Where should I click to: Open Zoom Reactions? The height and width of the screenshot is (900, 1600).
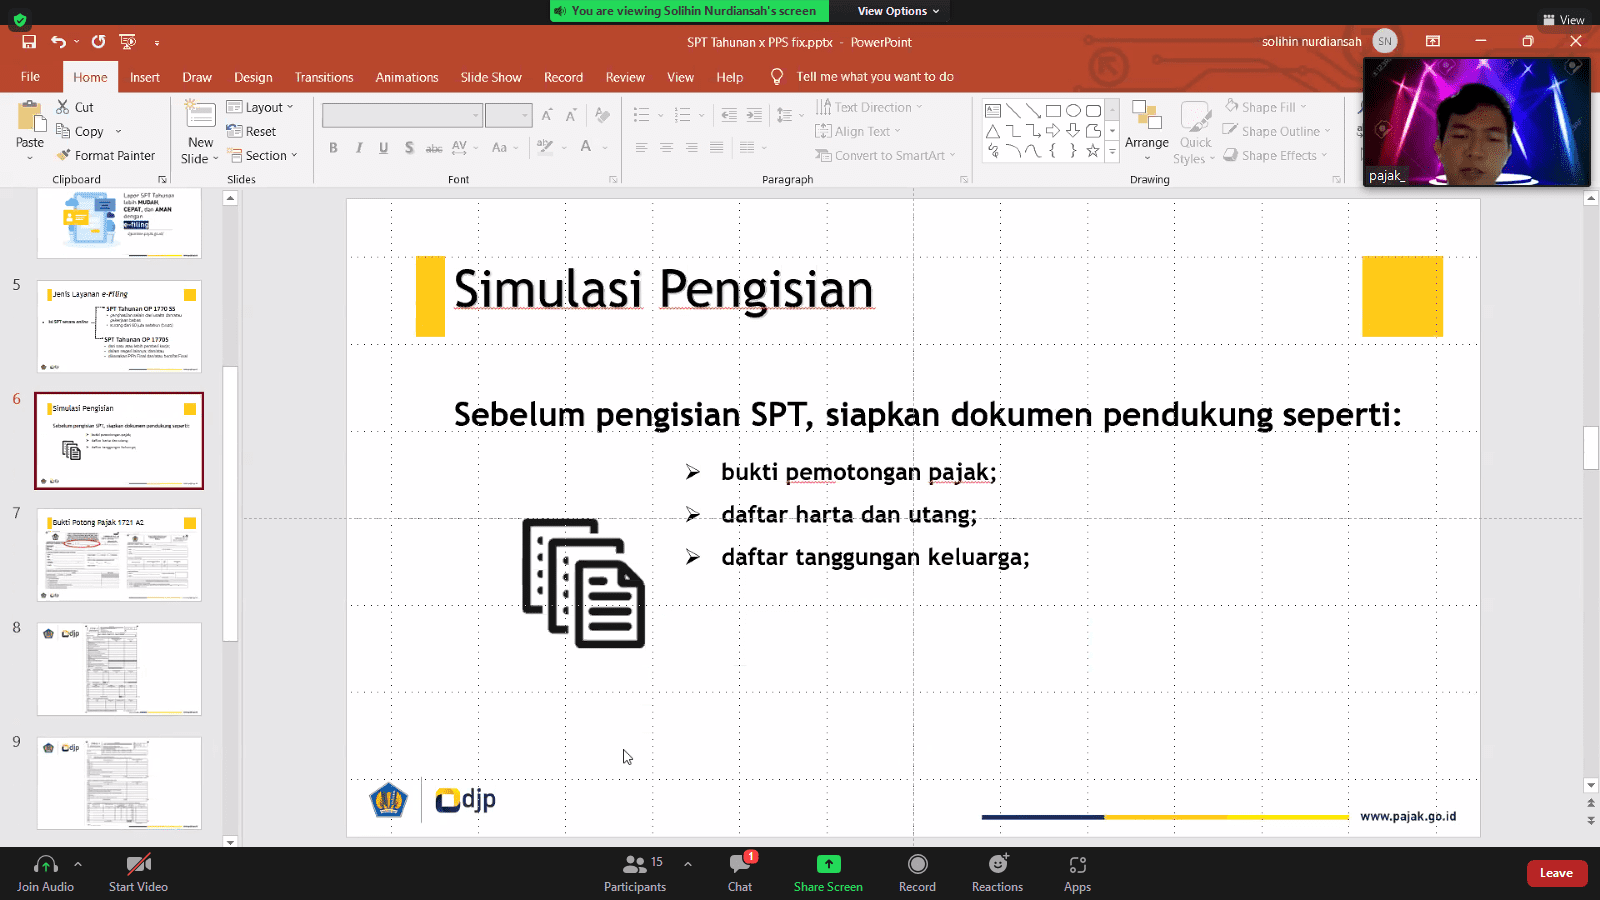[x=997, y=872]
